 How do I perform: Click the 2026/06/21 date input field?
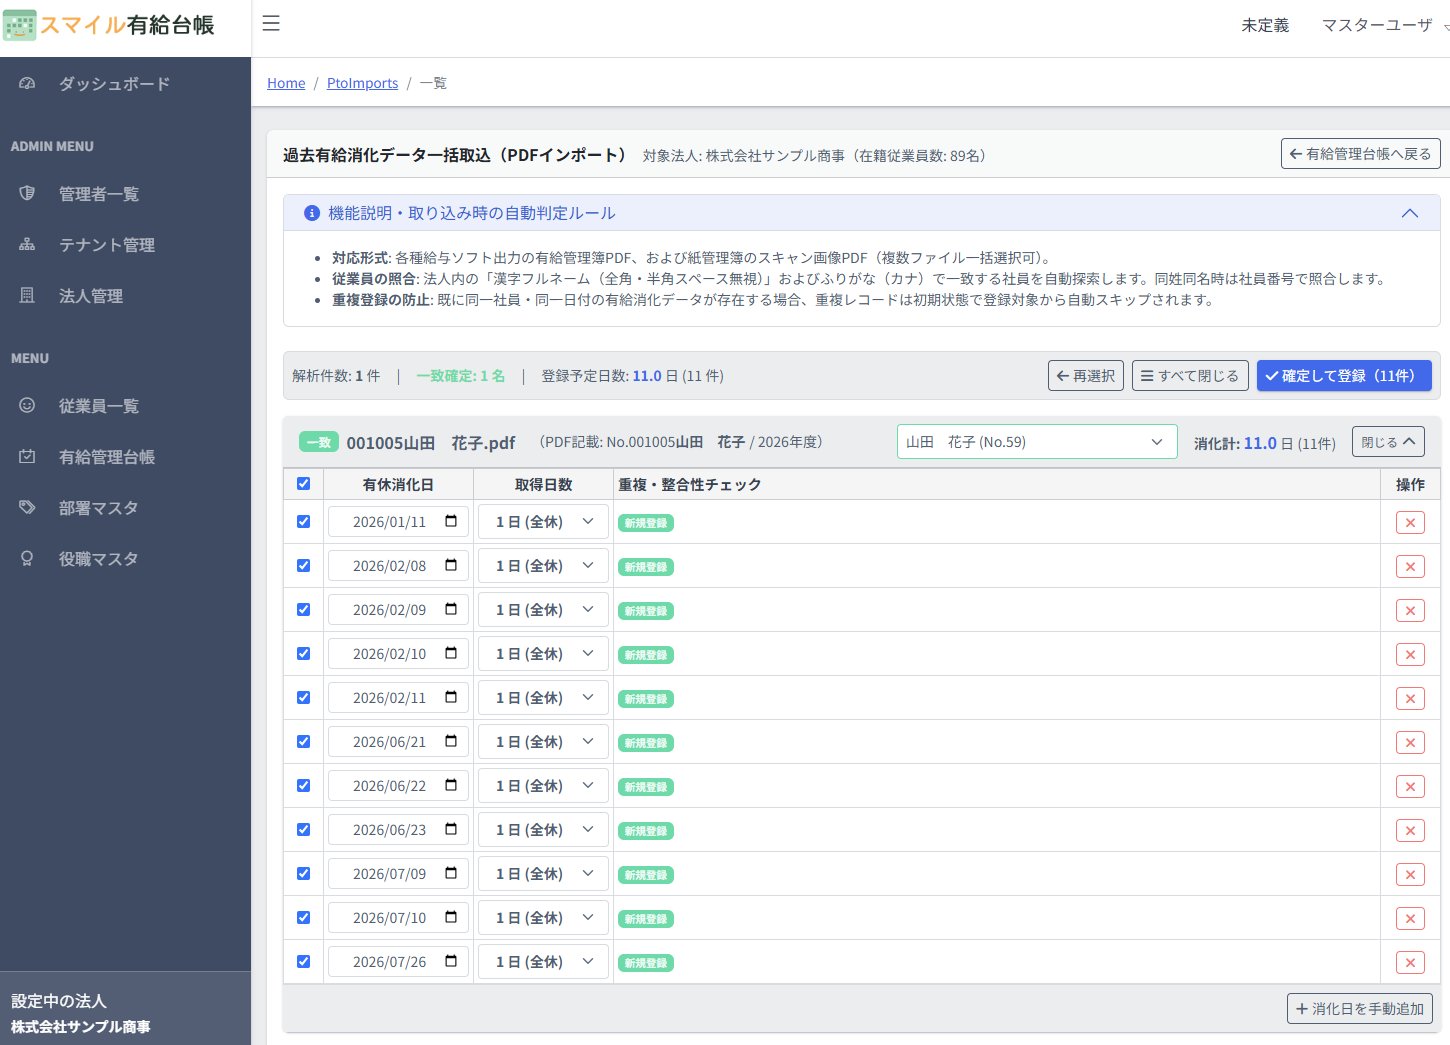(398, 742)
